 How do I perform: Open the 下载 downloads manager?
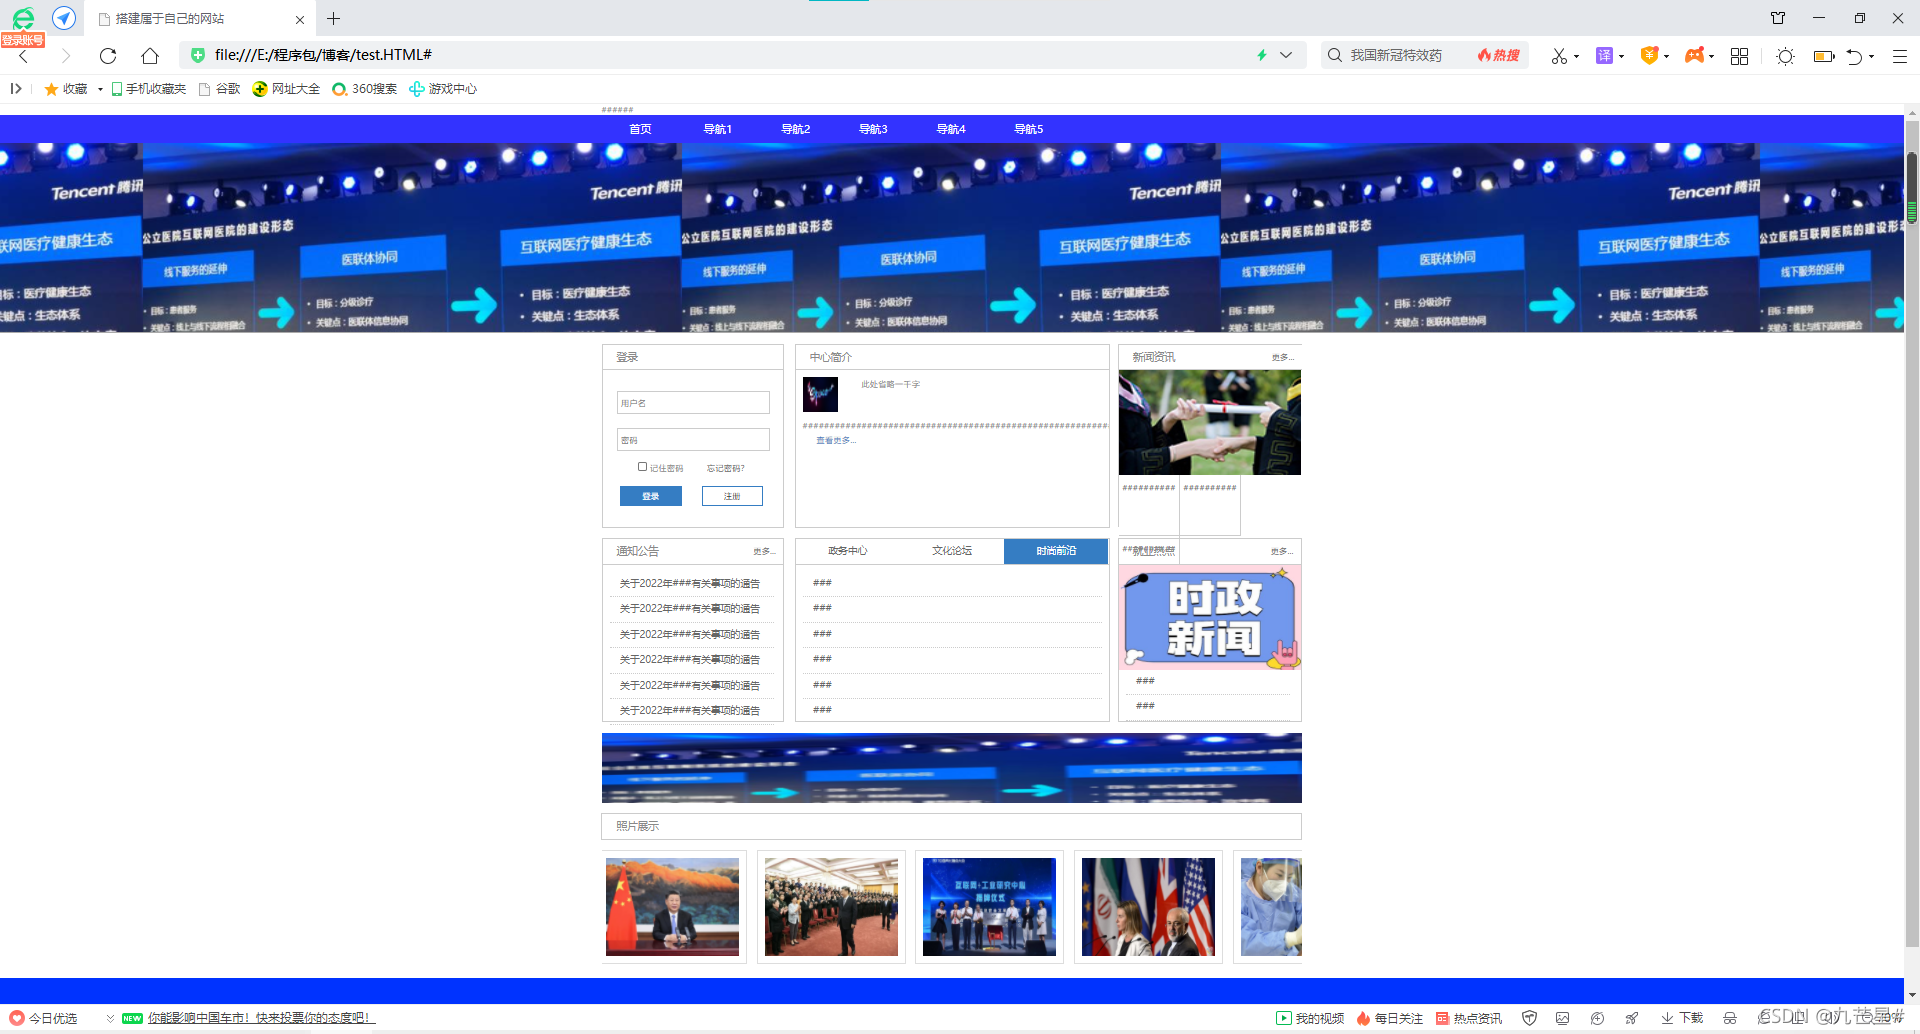click(x=1682, y=1018)
